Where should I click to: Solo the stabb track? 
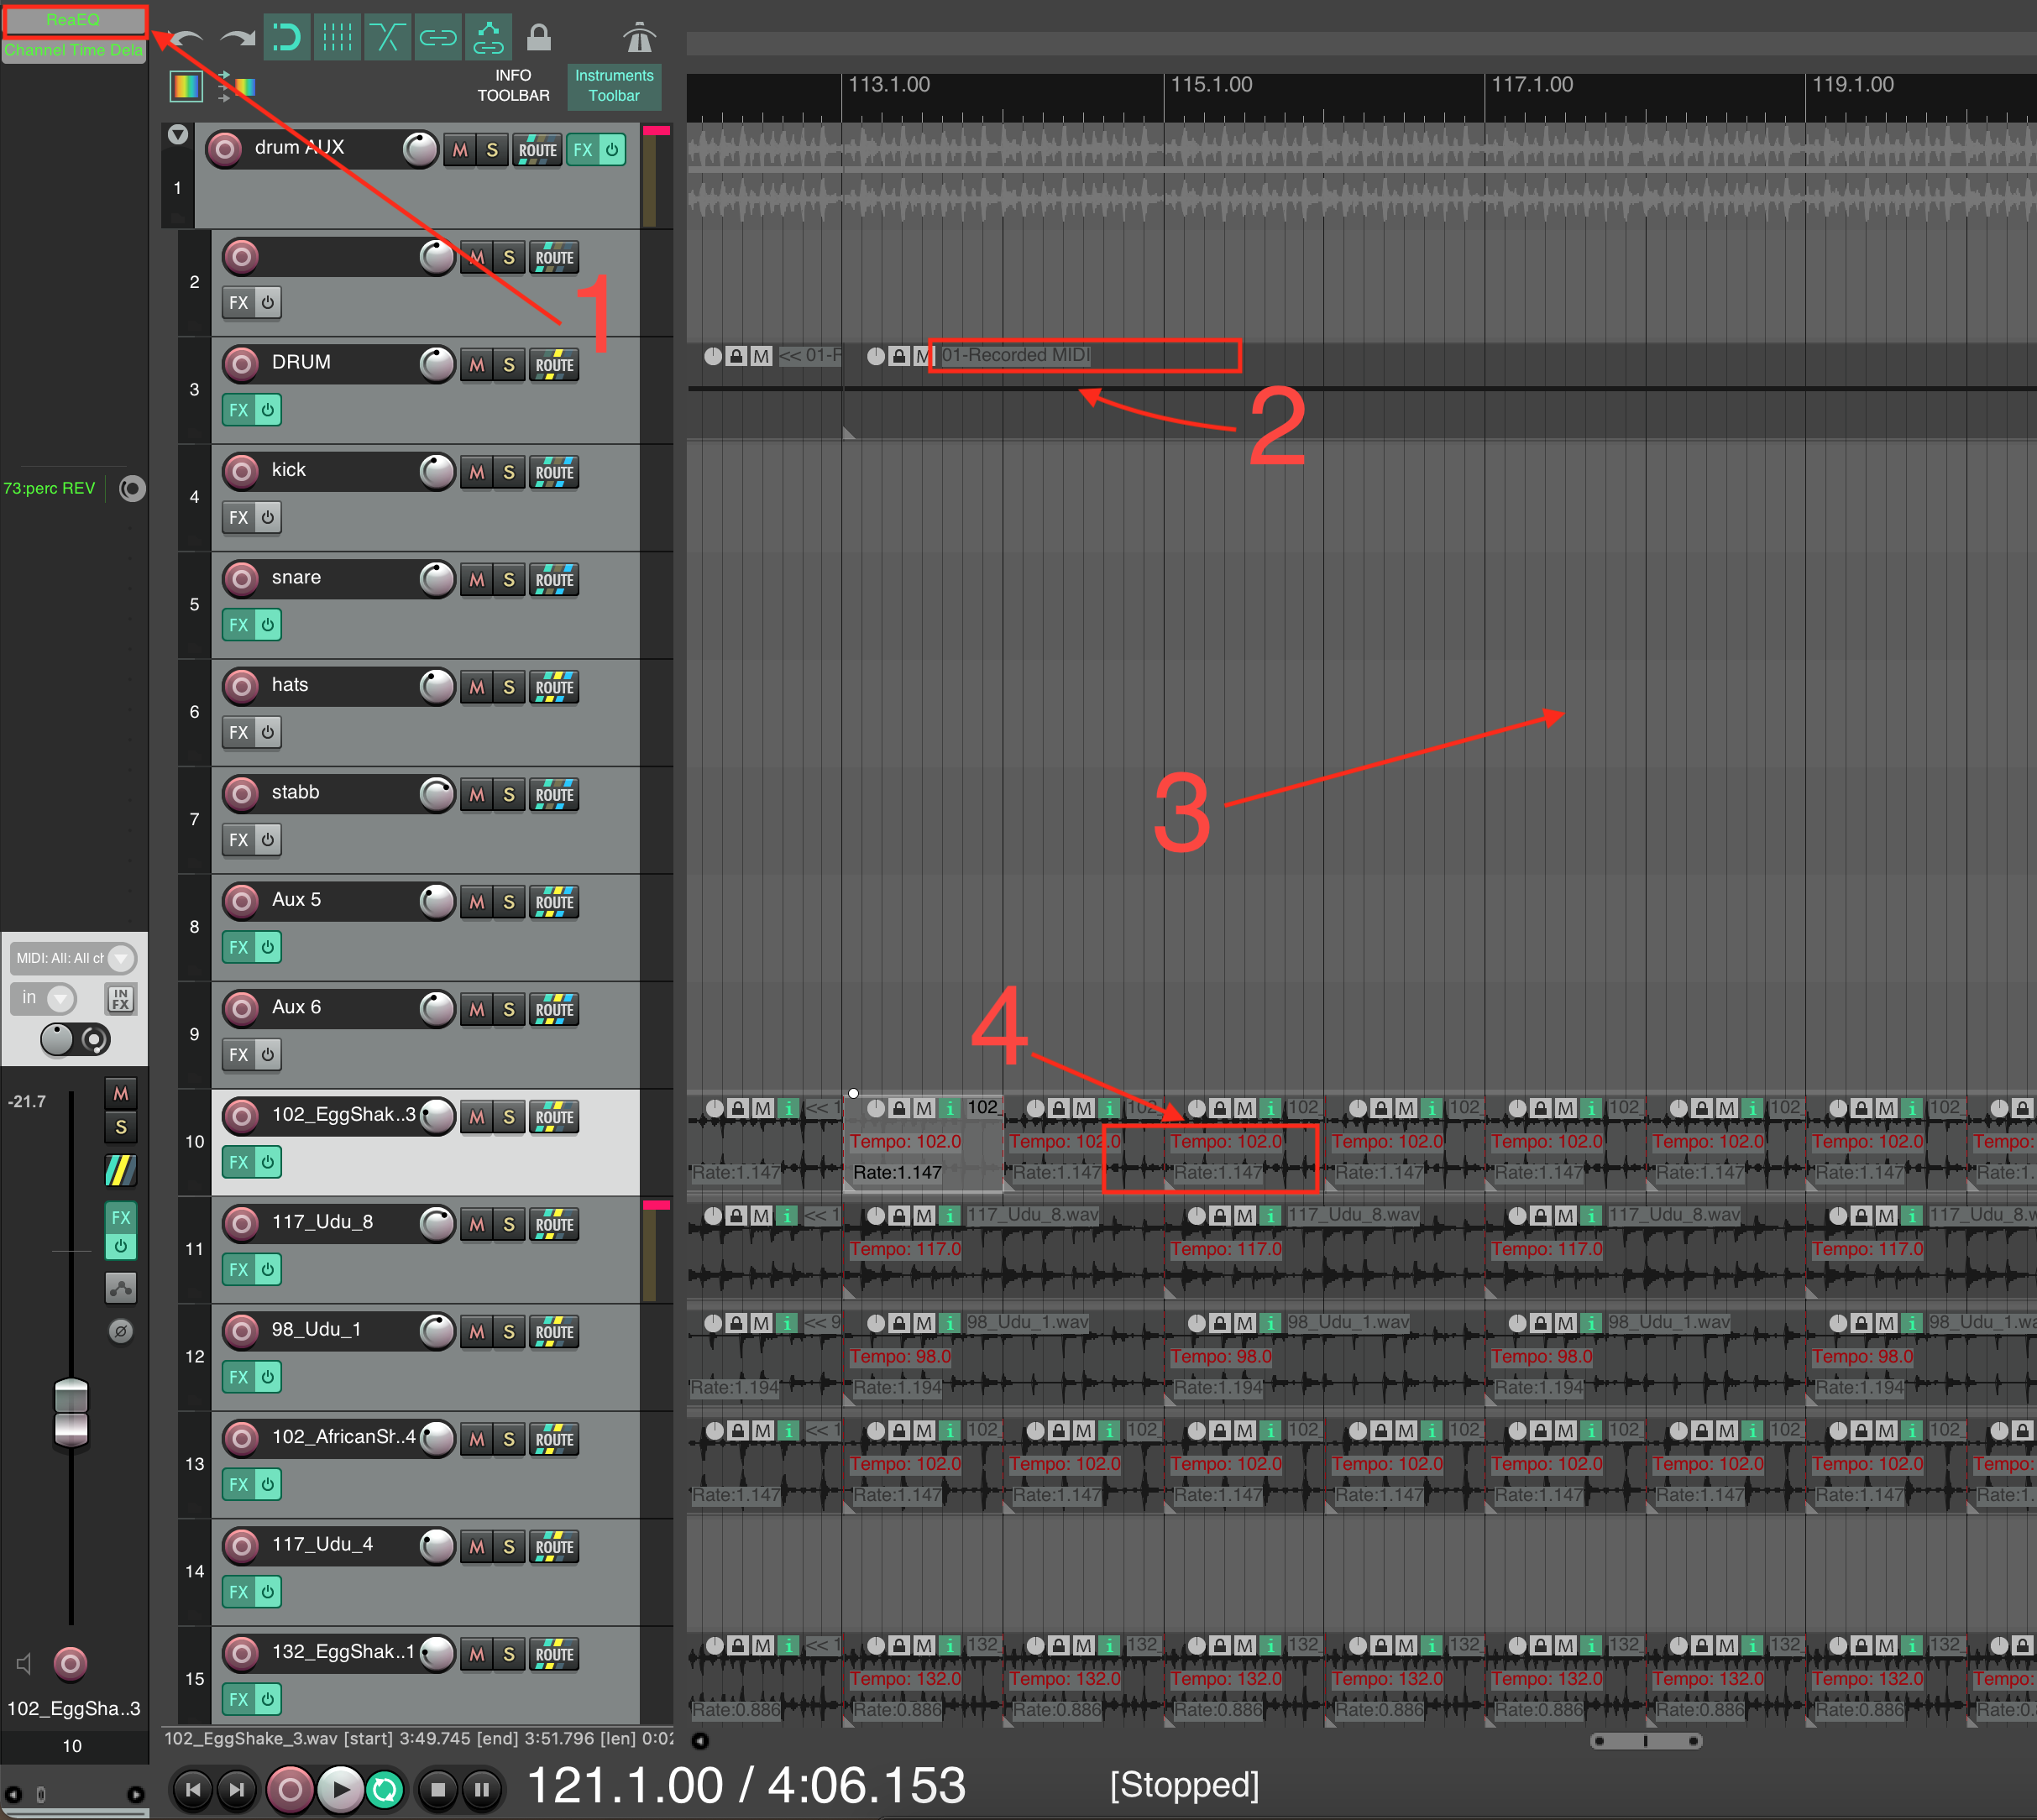click(509, 795)
